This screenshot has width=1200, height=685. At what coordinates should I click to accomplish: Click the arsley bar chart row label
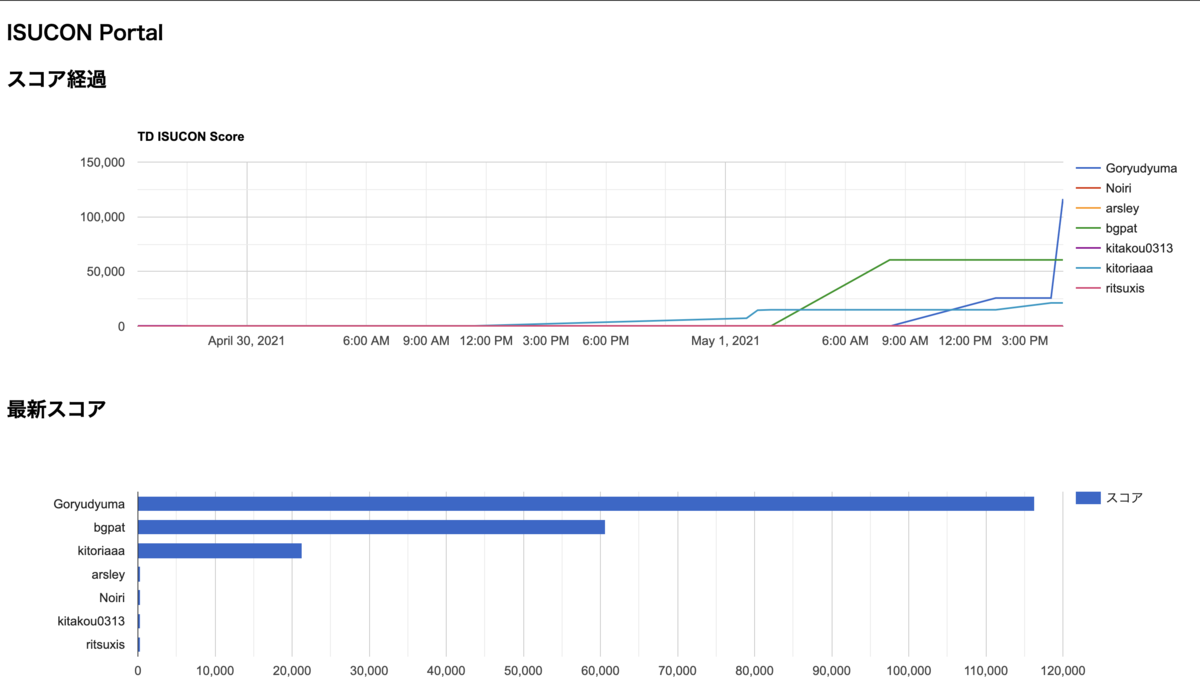tap(108, 574)
